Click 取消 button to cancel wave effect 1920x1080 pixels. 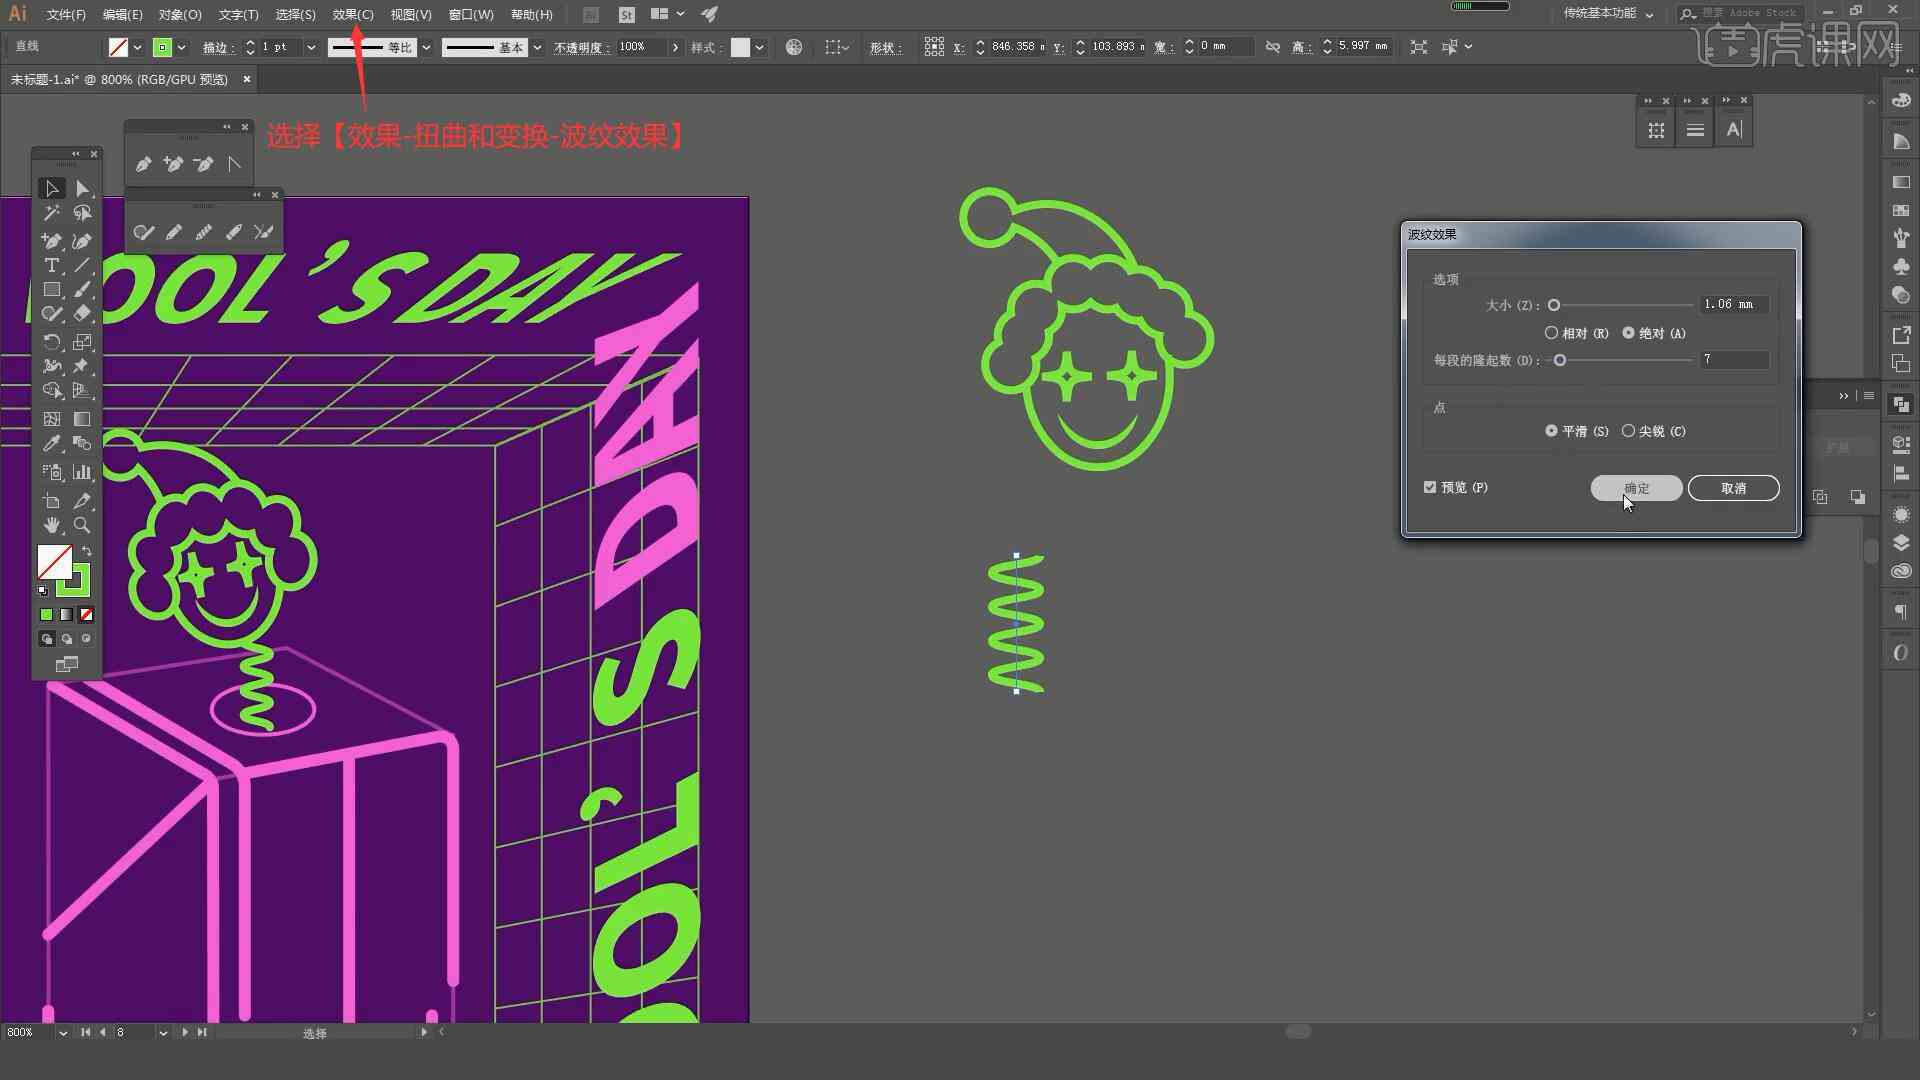point(1734,488)
